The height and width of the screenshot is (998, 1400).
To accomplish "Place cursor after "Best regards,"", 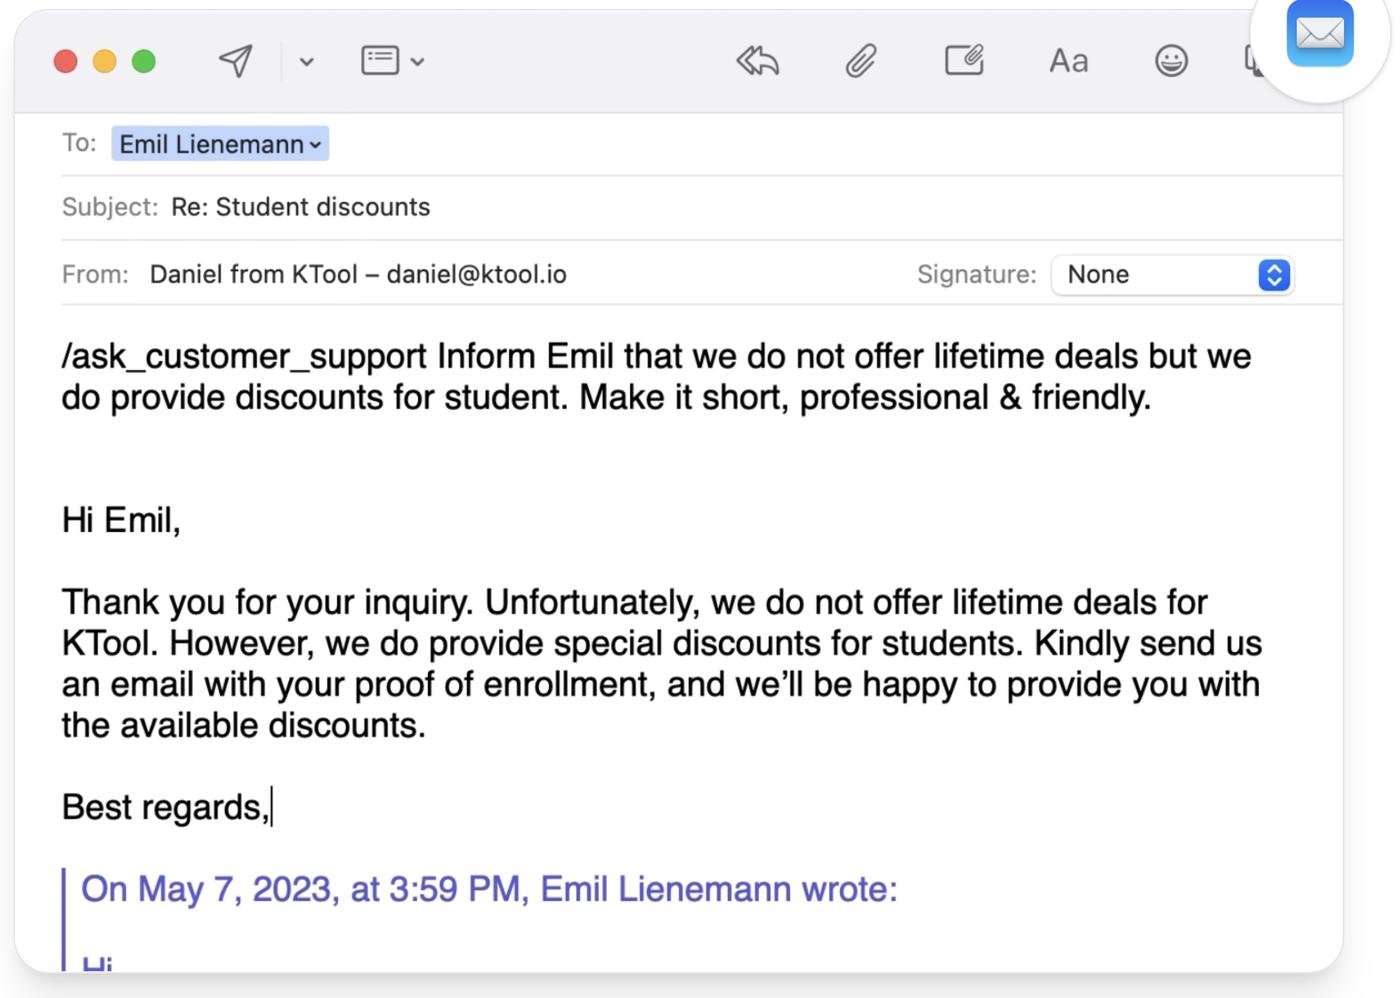I will tap(271, 807).
